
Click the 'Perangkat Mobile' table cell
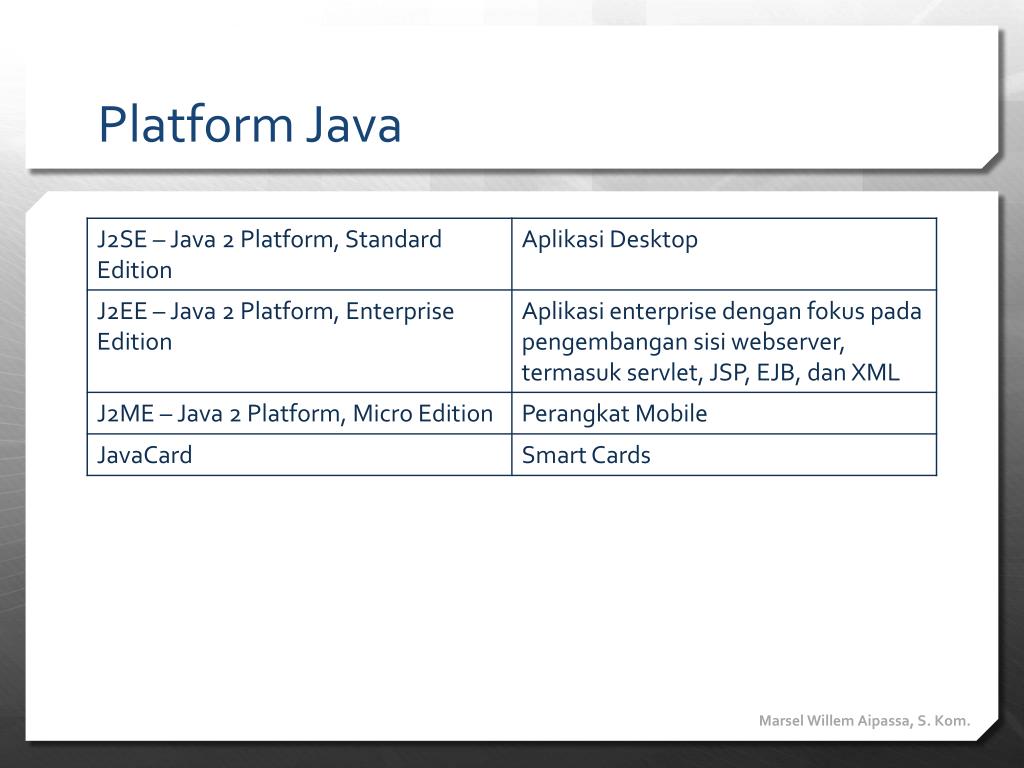tap(724, 413)
